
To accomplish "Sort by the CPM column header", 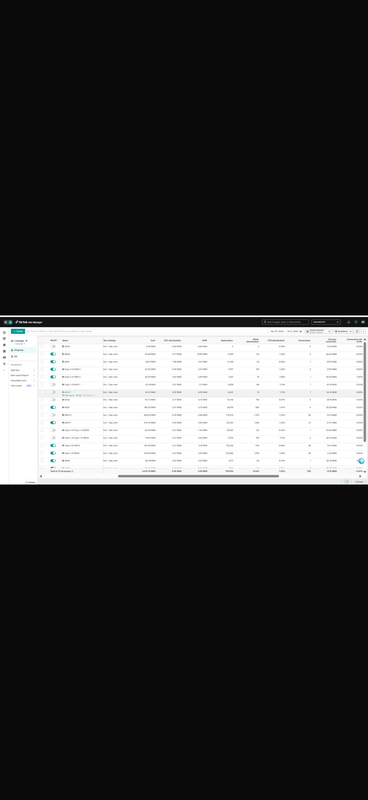I will point(204,340).
